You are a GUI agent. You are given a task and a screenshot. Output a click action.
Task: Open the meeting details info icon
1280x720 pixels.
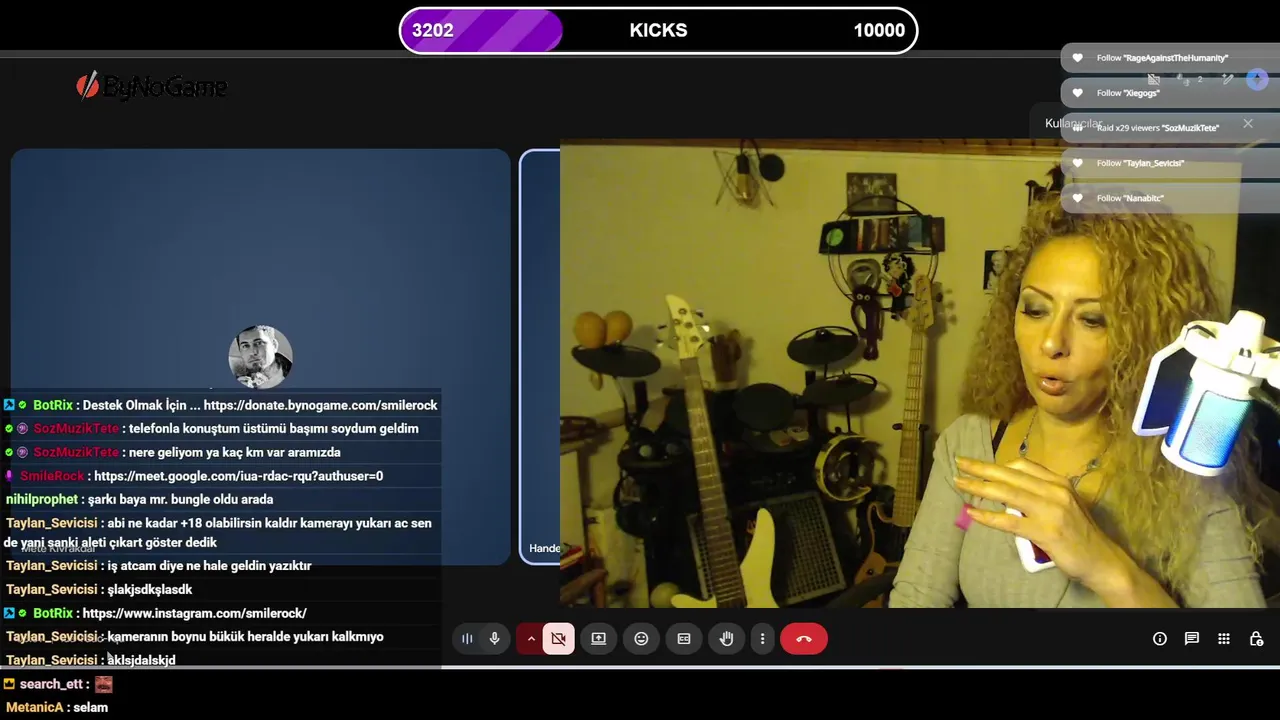coord(1160,639)
